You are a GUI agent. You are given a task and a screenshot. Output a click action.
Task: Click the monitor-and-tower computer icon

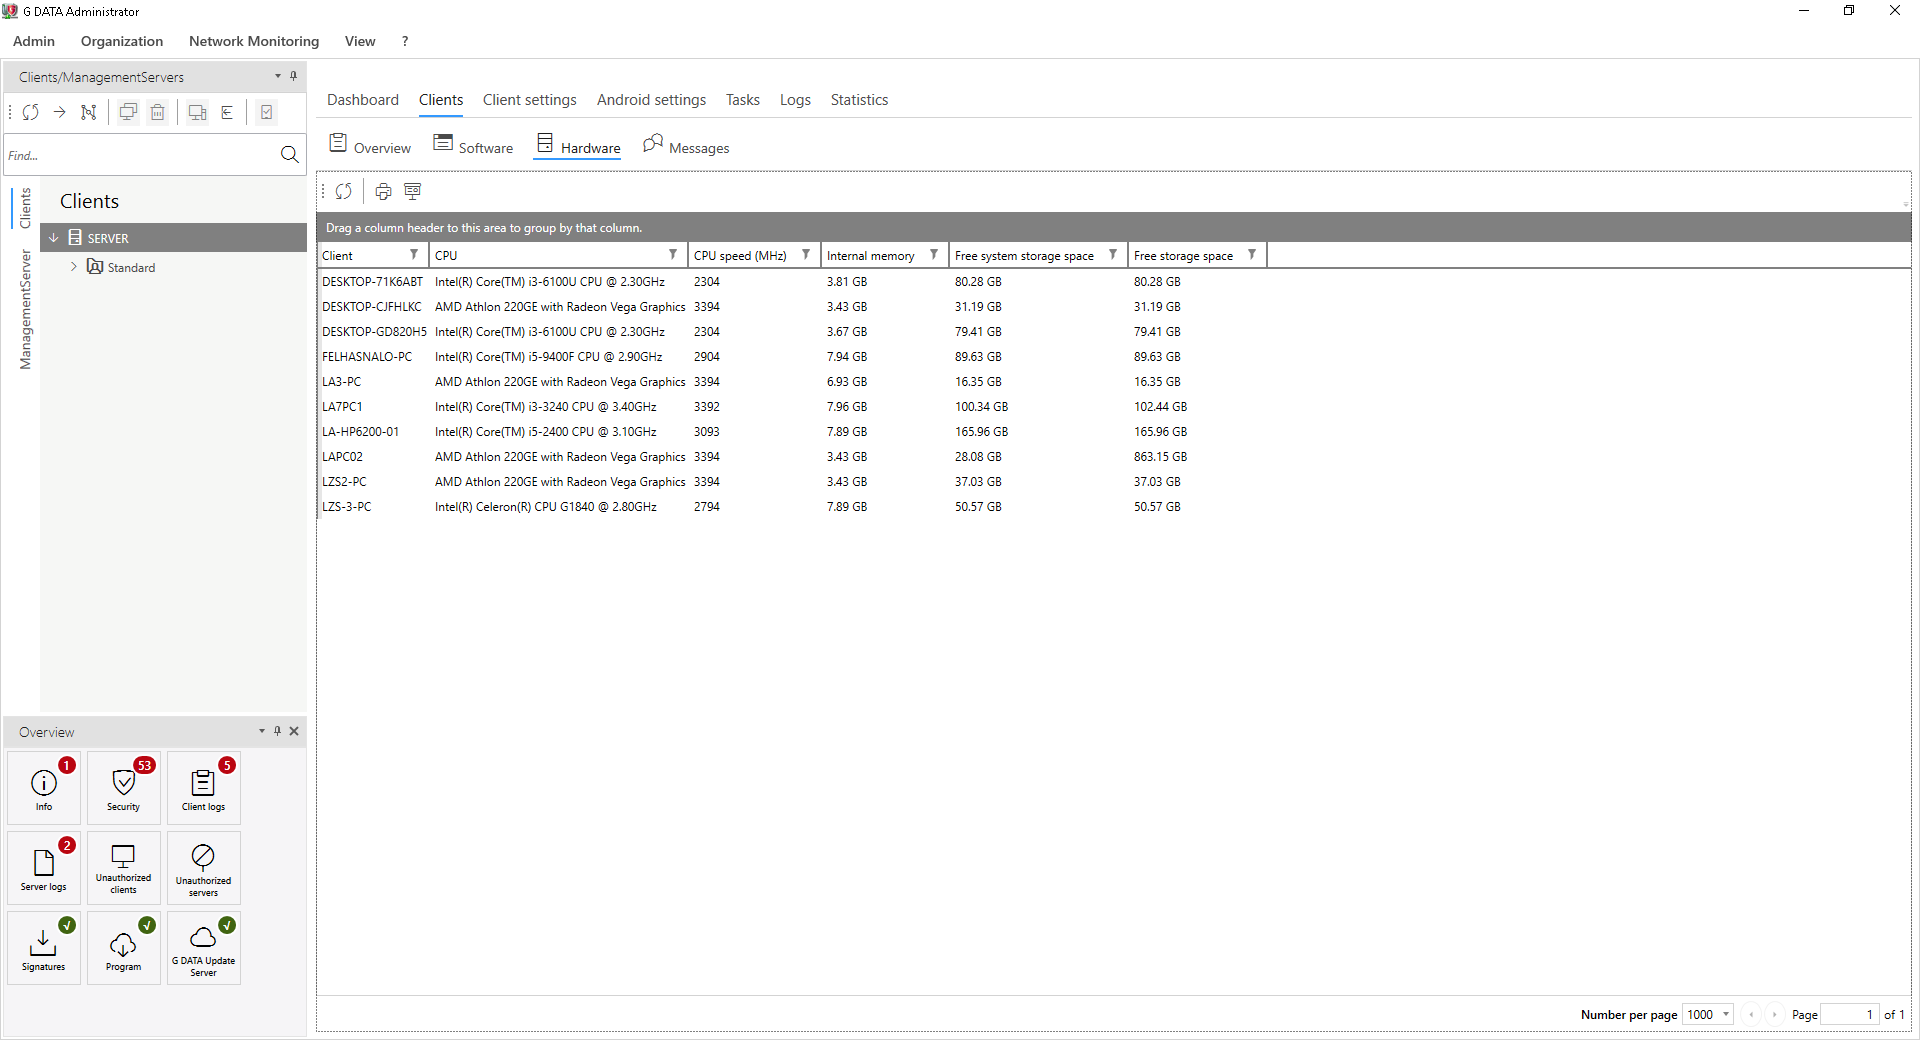[x=197, y=112]
